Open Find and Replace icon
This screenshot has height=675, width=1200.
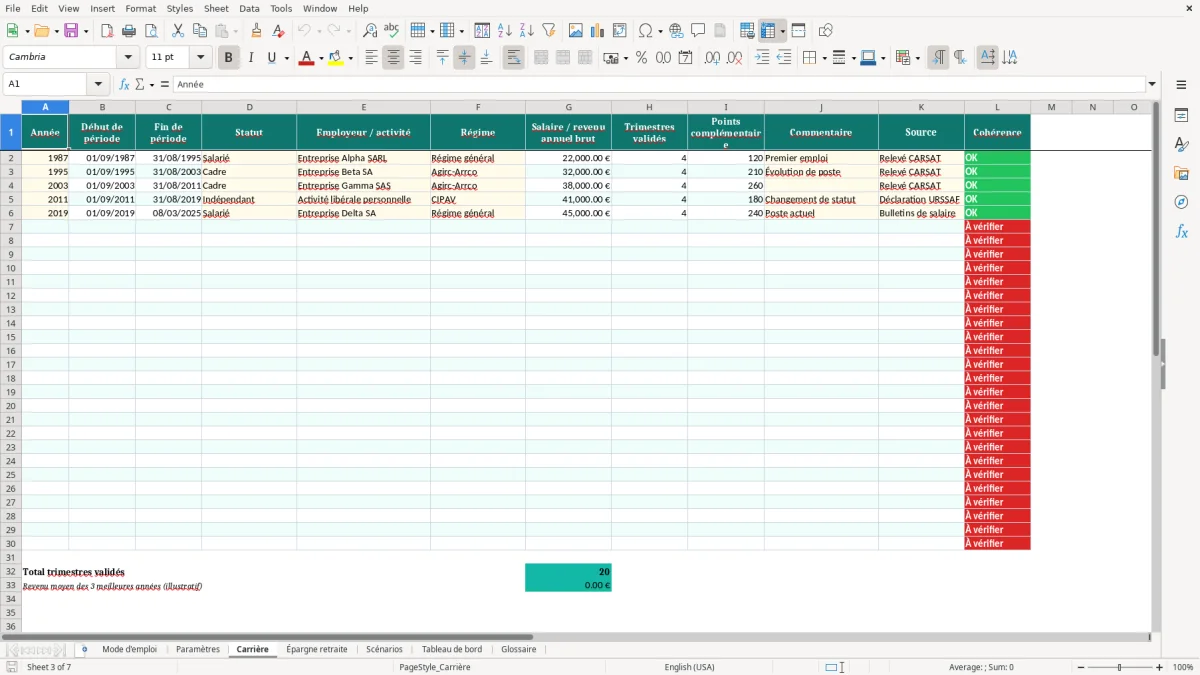point(370,30)
